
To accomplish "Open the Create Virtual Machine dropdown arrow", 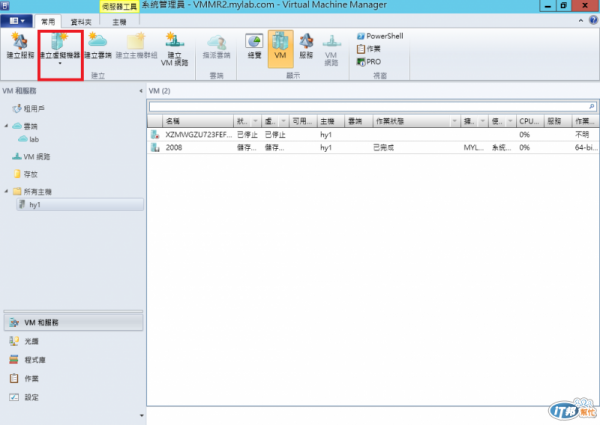I will (x=60, y=64).
